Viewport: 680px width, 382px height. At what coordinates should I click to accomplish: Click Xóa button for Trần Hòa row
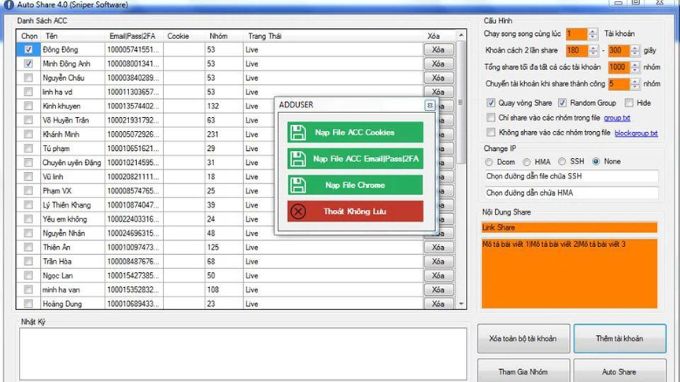[438, 261]
